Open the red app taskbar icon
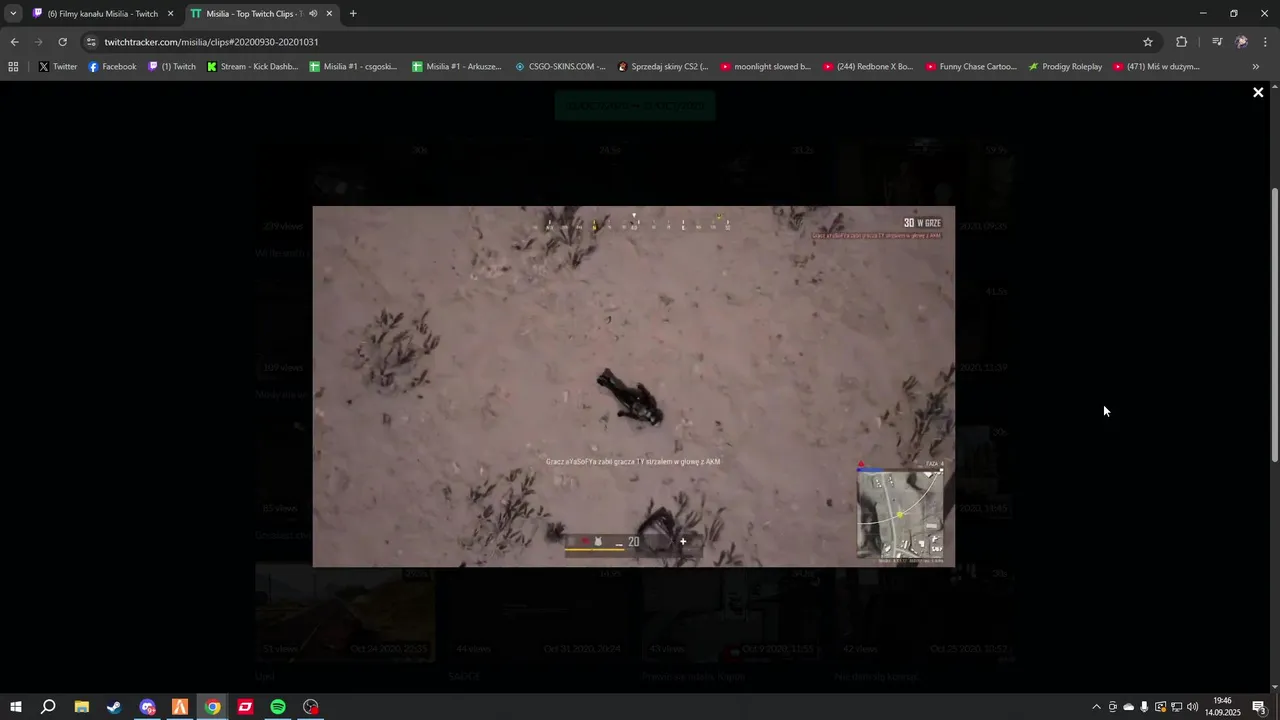1280x720 pixels. (245, 707)
